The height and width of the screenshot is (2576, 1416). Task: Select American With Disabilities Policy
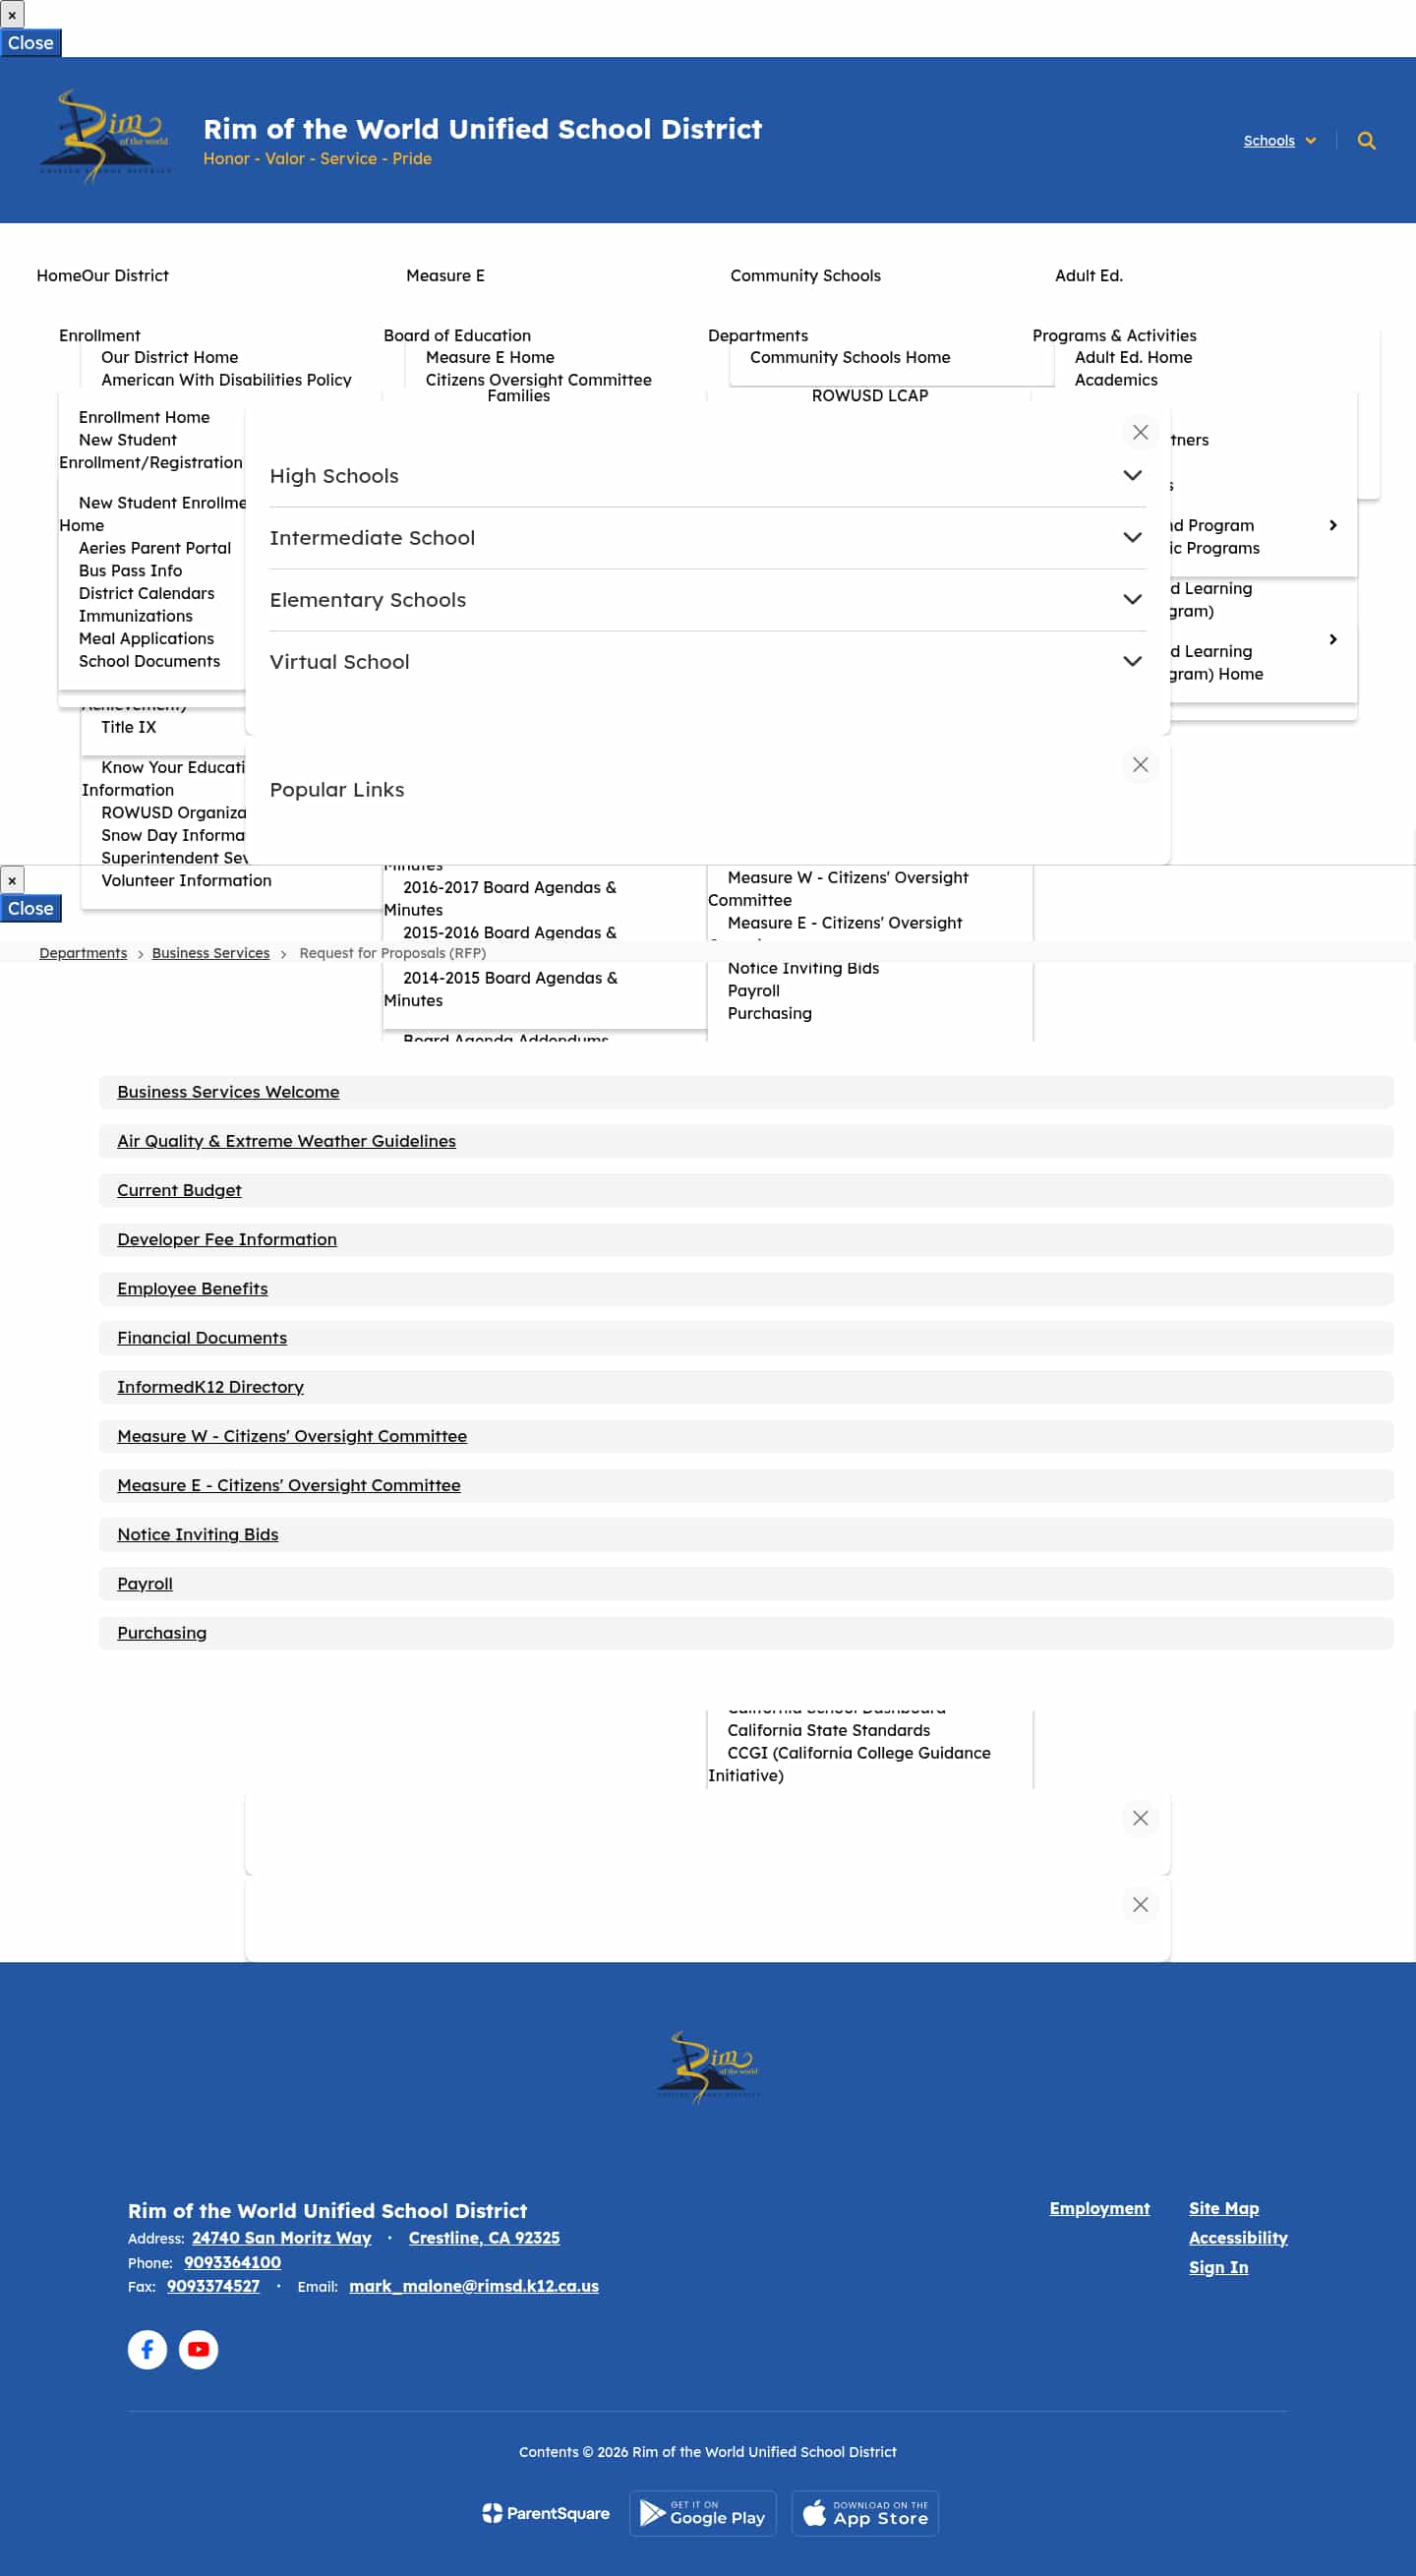226,380
